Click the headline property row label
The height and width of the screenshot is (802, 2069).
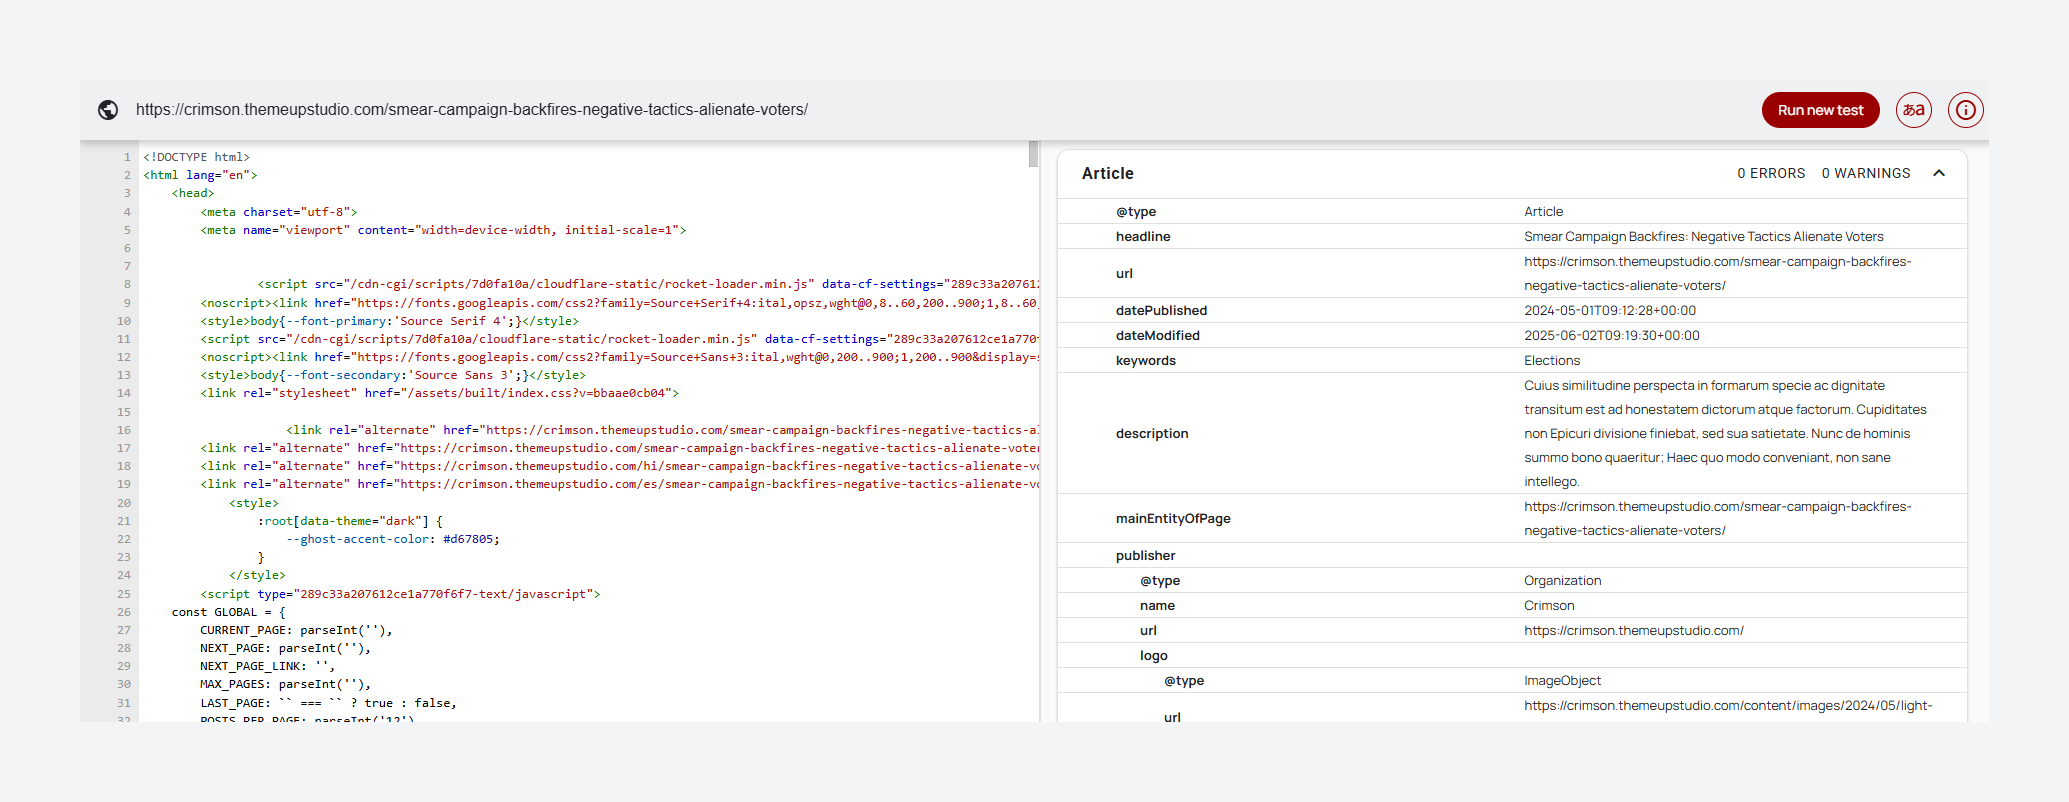coord(1143,237)
